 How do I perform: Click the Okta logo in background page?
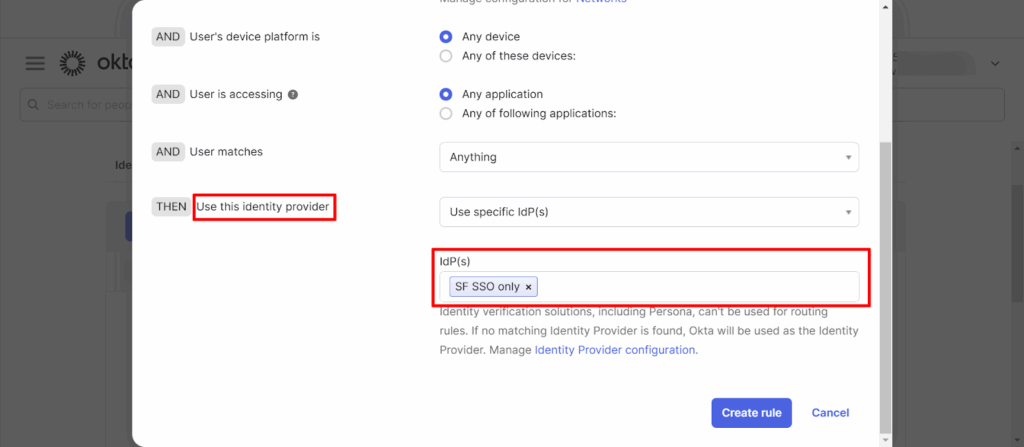tap(96, 63)
